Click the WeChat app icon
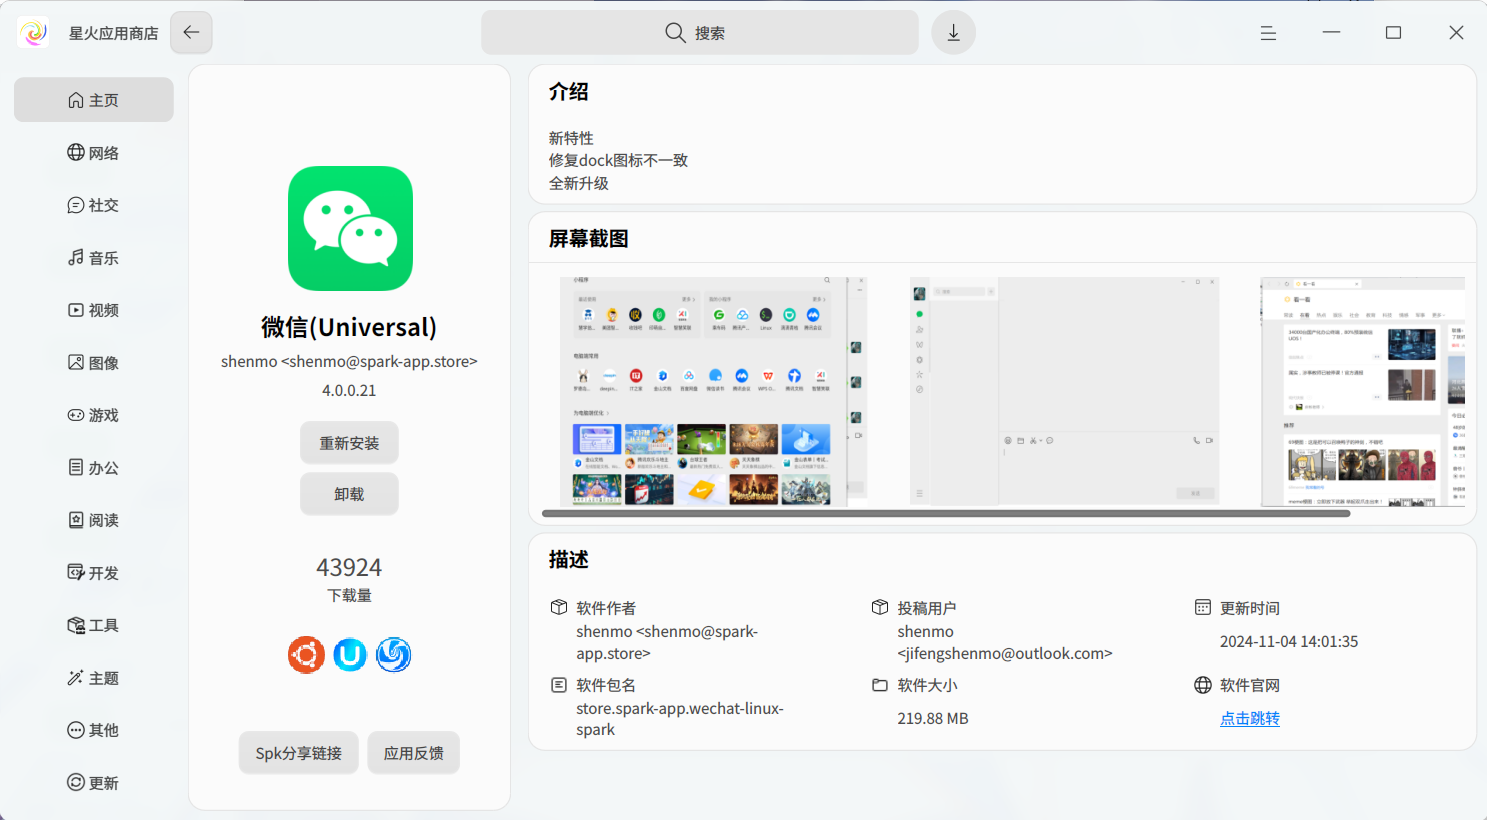 350,228
